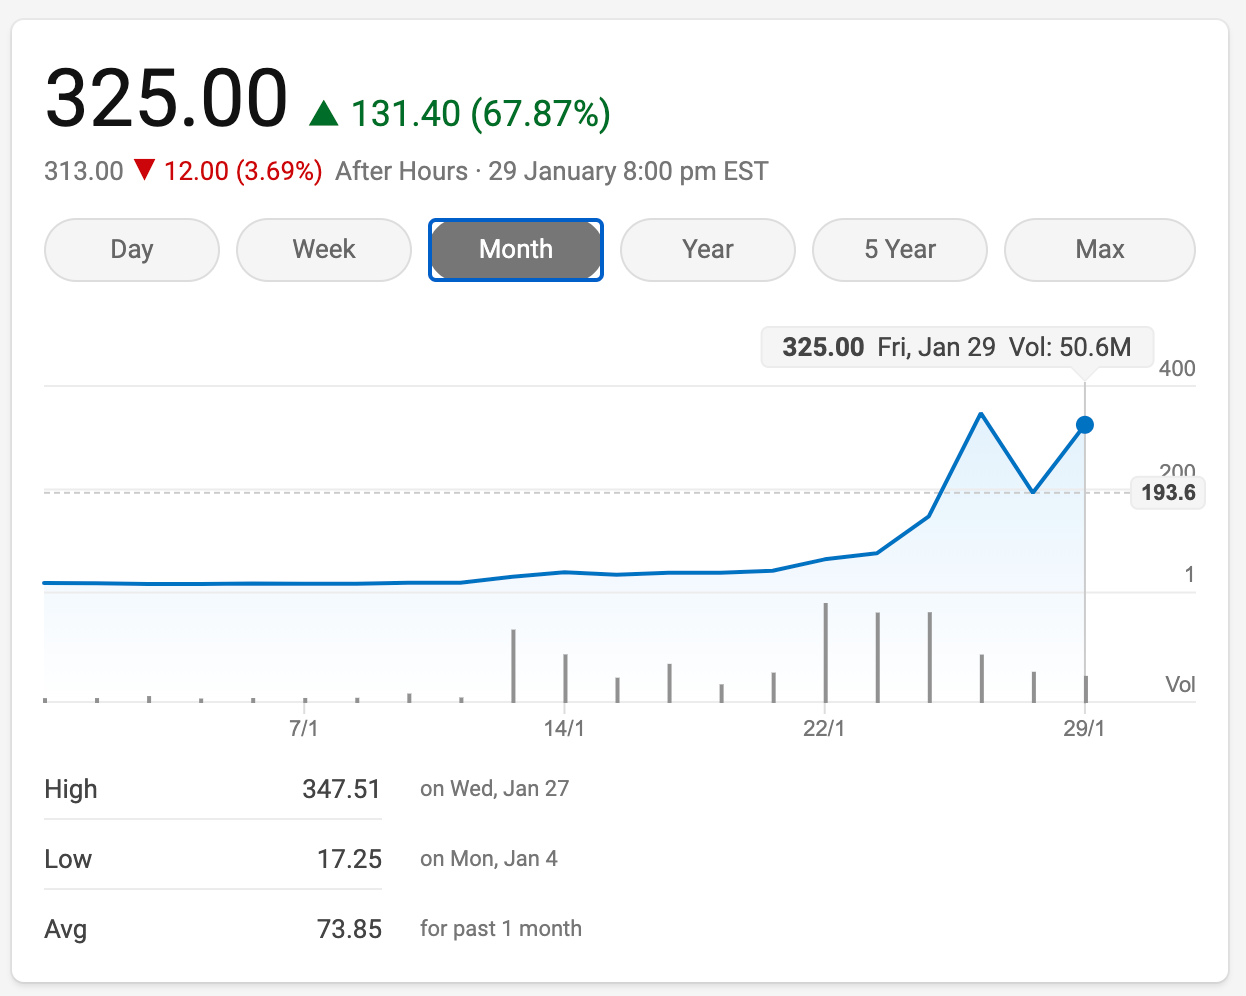Screen dimensions: 1246x996
Task: Click the Low value 17.25
Action: click(x=349, y=859)
